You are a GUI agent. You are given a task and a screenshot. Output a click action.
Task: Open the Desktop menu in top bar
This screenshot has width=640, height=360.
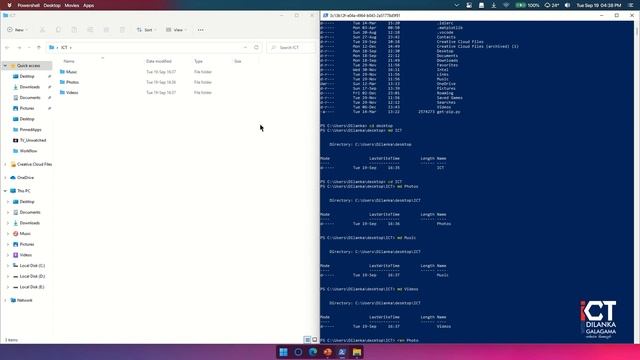[x=52, y=5]
